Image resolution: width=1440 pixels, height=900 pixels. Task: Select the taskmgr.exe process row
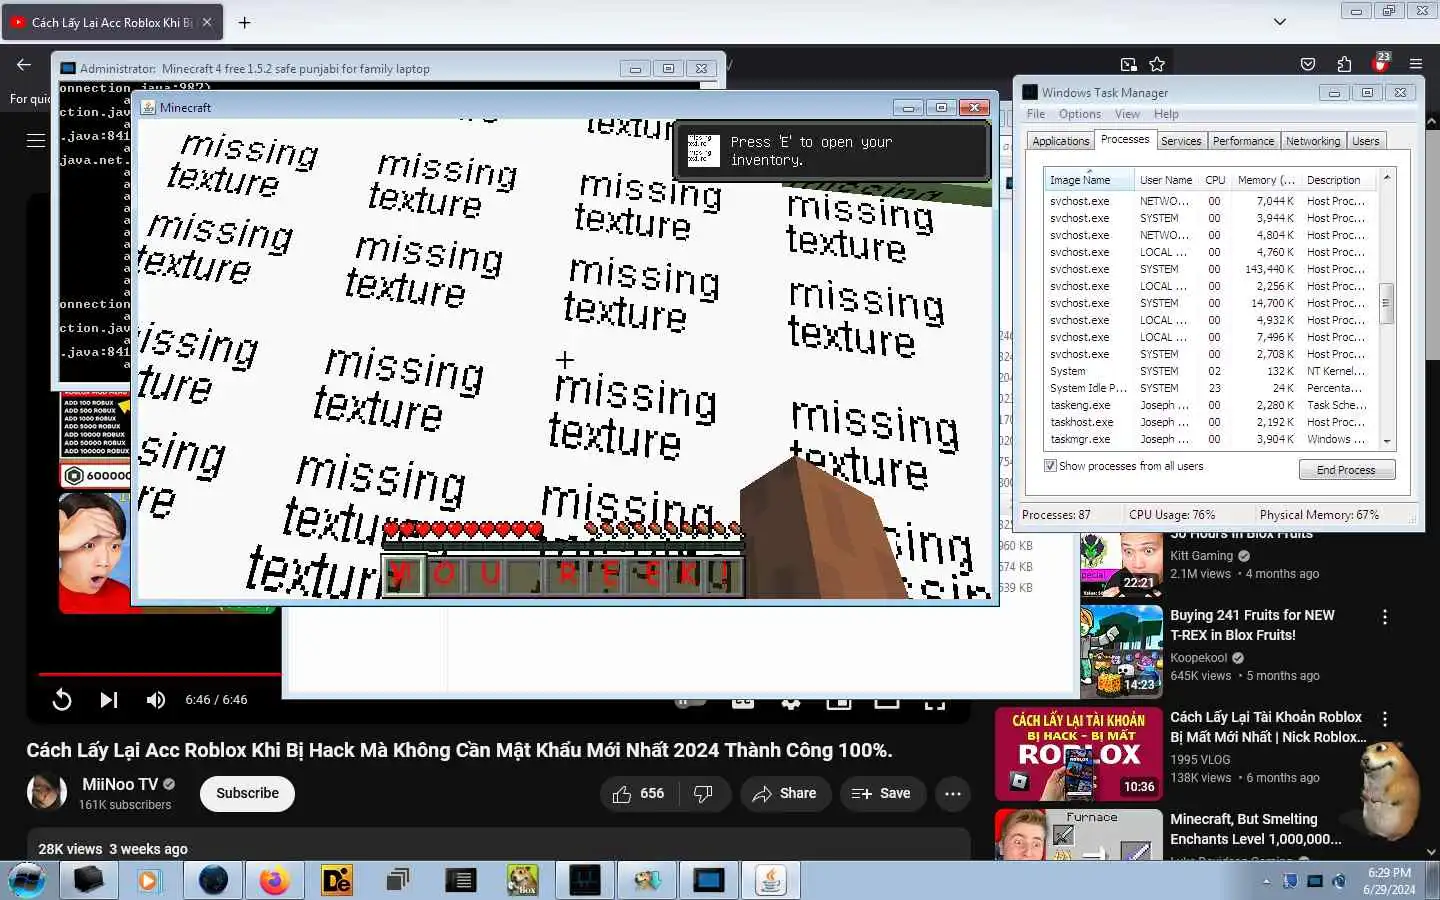1210,439
